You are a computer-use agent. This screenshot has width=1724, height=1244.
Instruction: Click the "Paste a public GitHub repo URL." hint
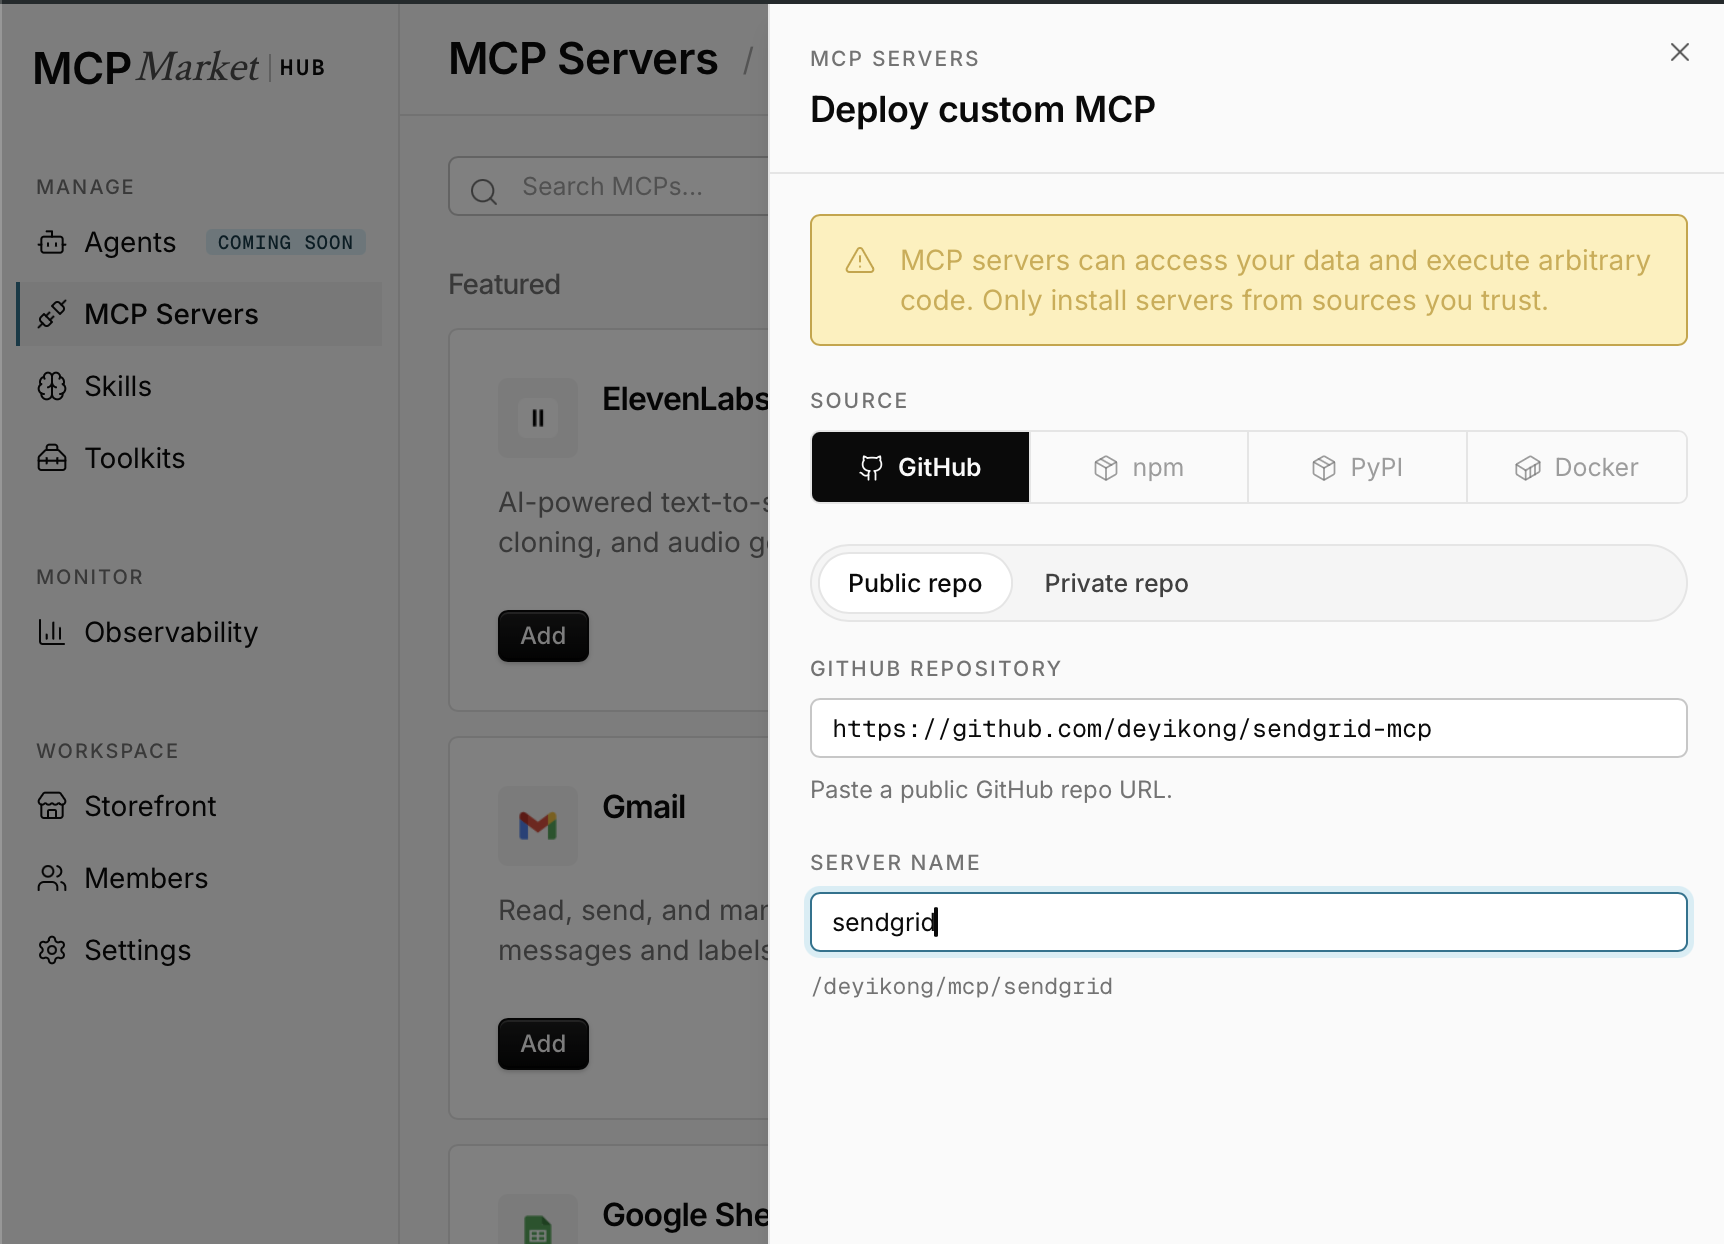pos(991,790)
